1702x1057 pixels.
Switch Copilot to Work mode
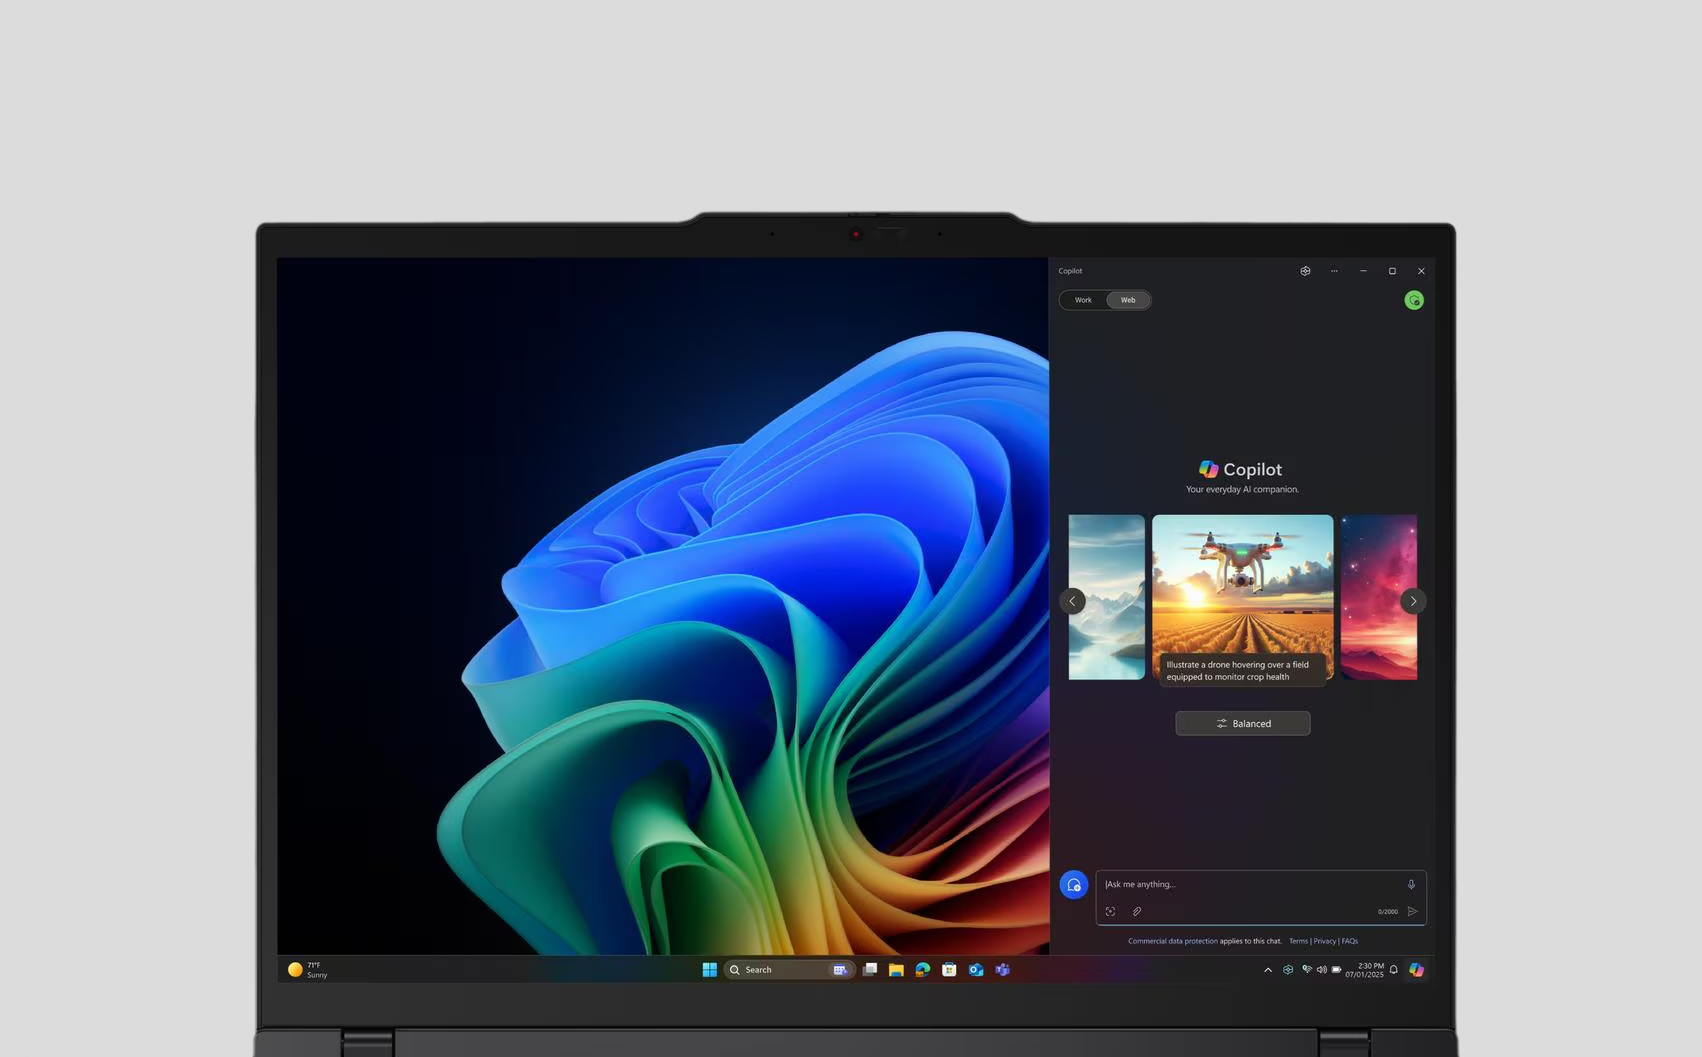click(x=1083, y=300)
